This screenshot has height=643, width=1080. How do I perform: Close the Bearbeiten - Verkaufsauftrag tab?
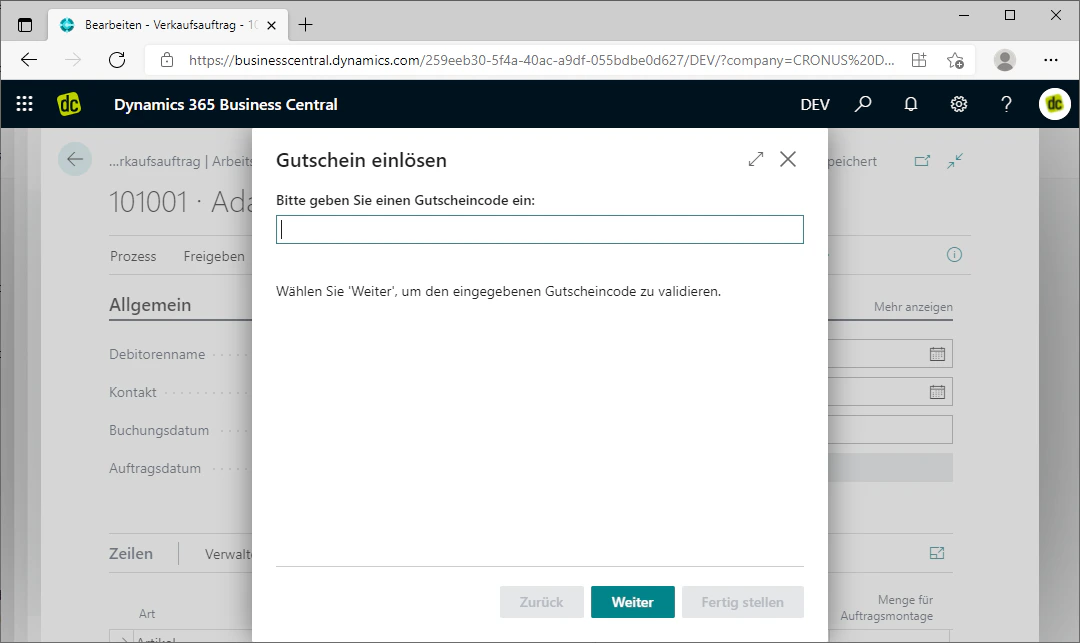click(271, 25)
